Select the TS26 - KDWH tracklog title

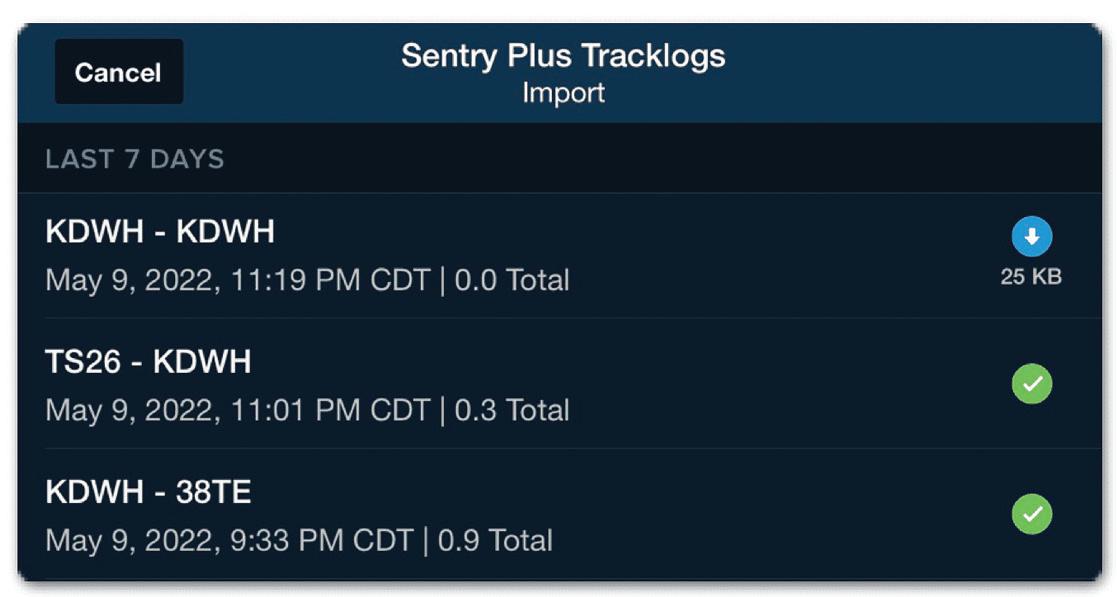[x=148, y=361]
